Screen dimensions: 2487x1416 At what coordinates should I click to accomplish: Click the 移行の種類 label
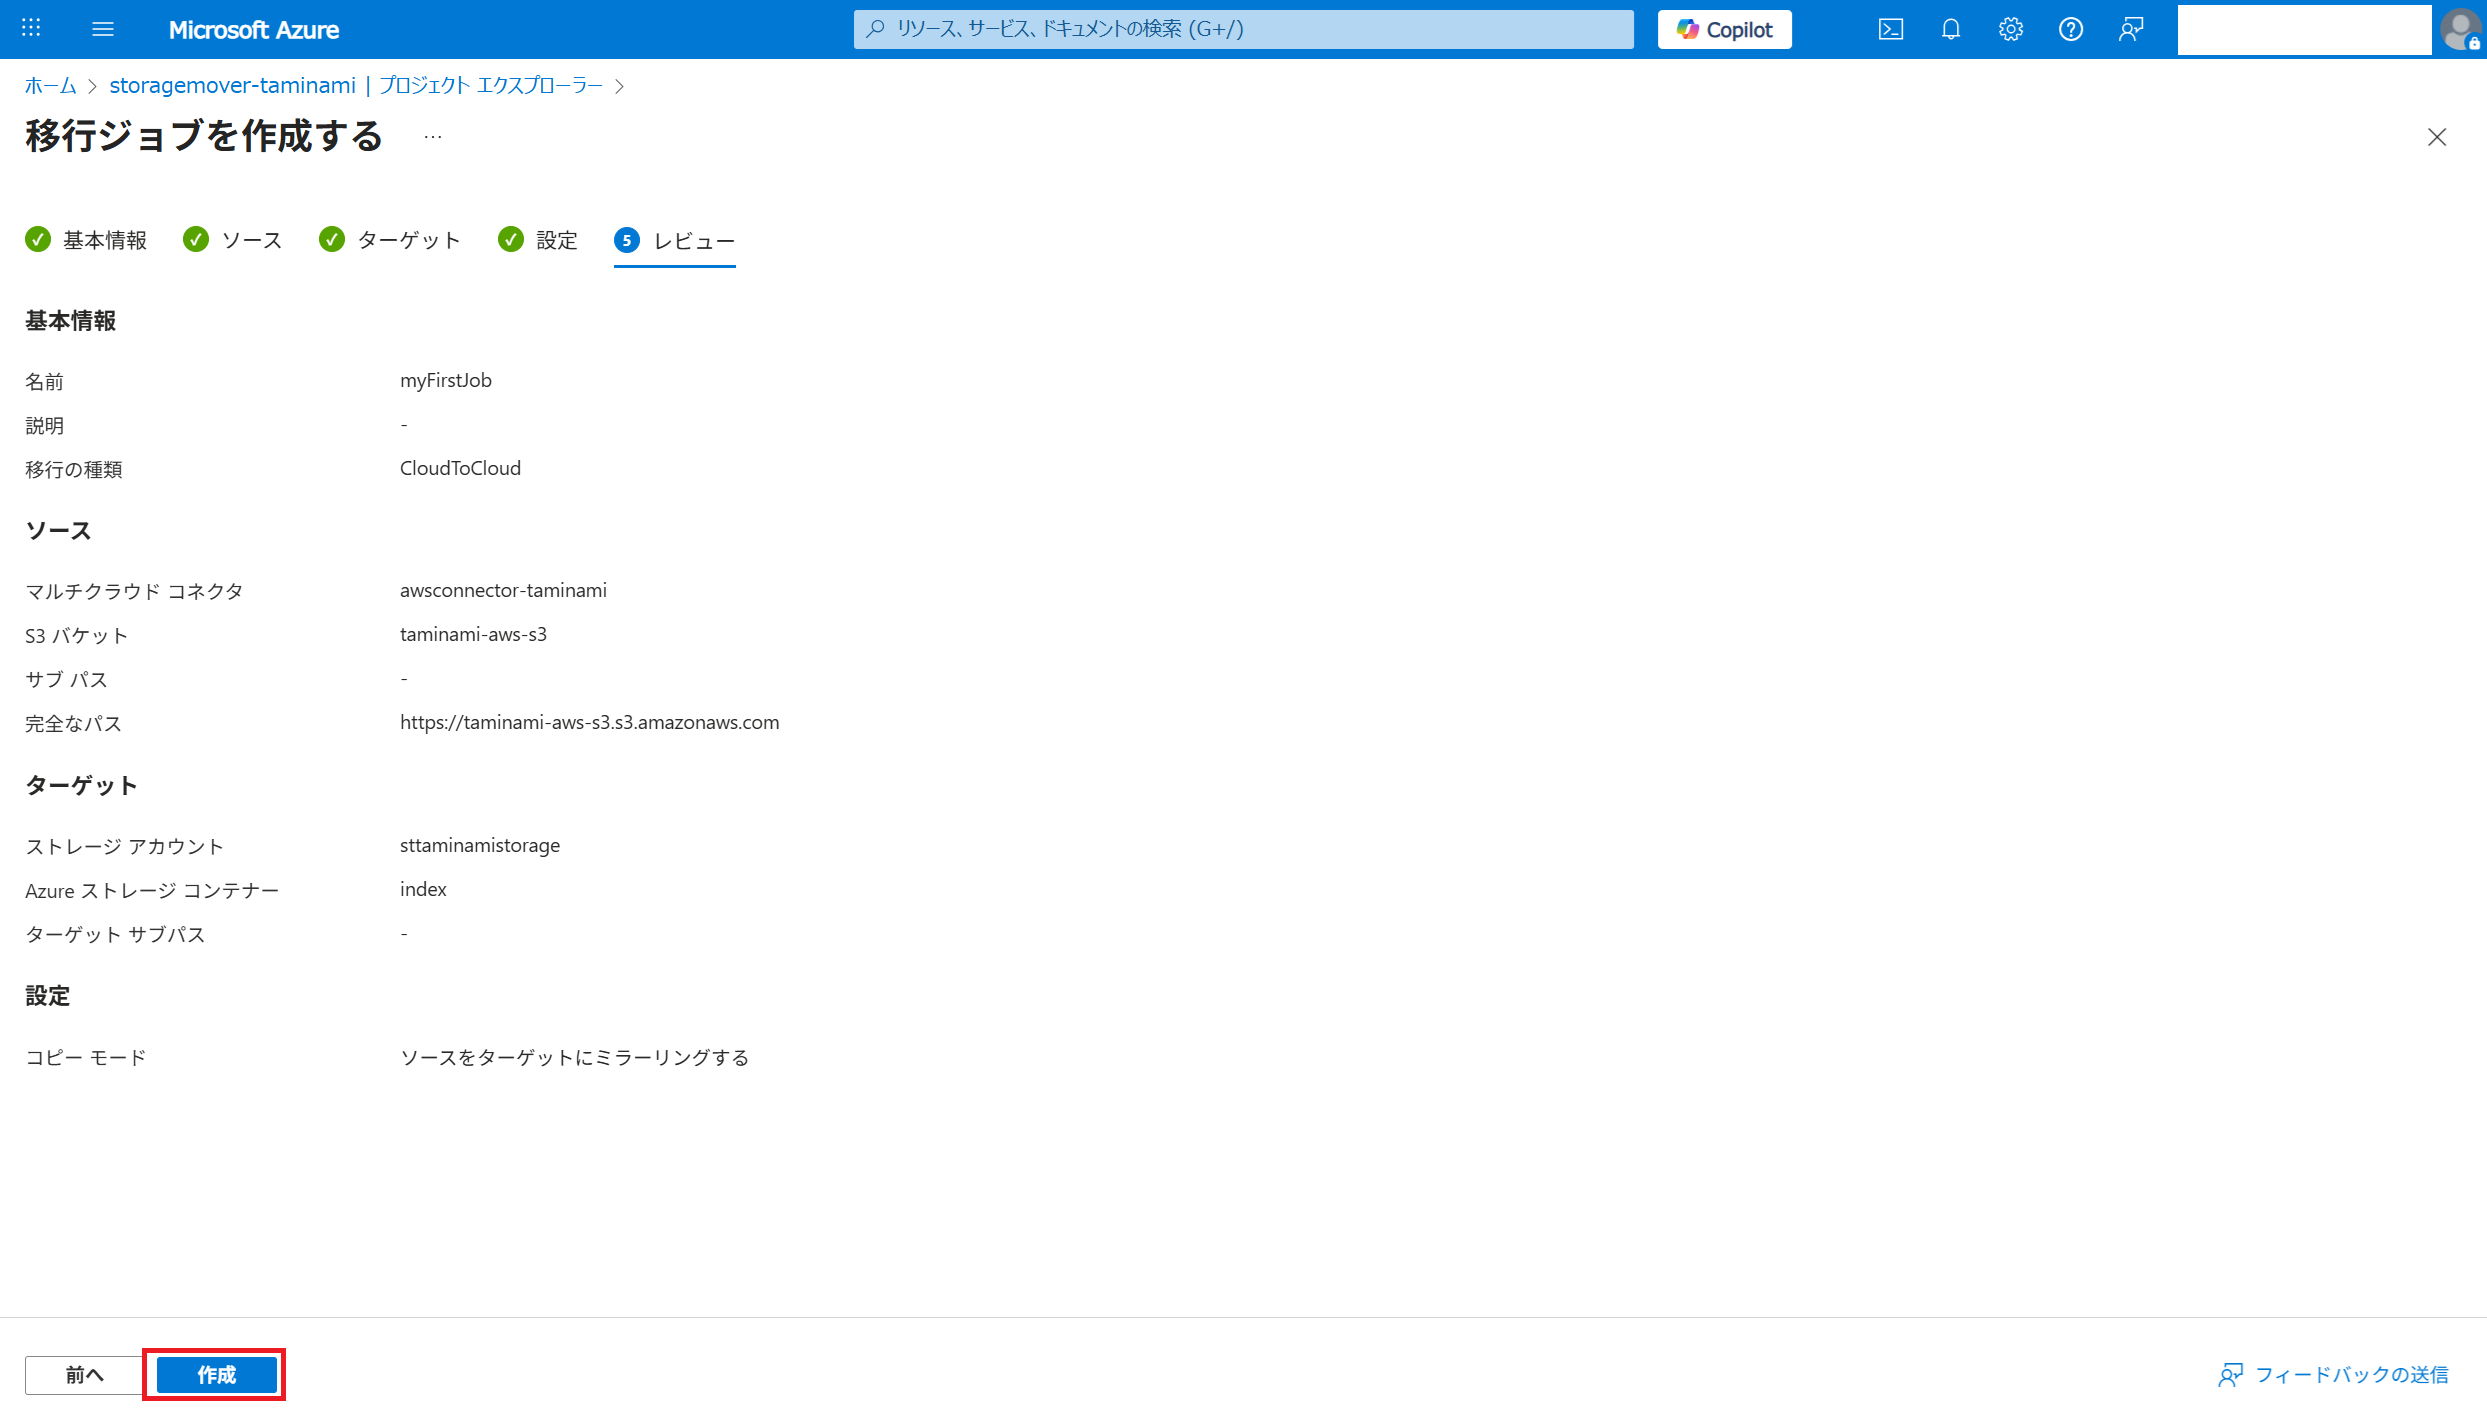(x=73, y=469)
